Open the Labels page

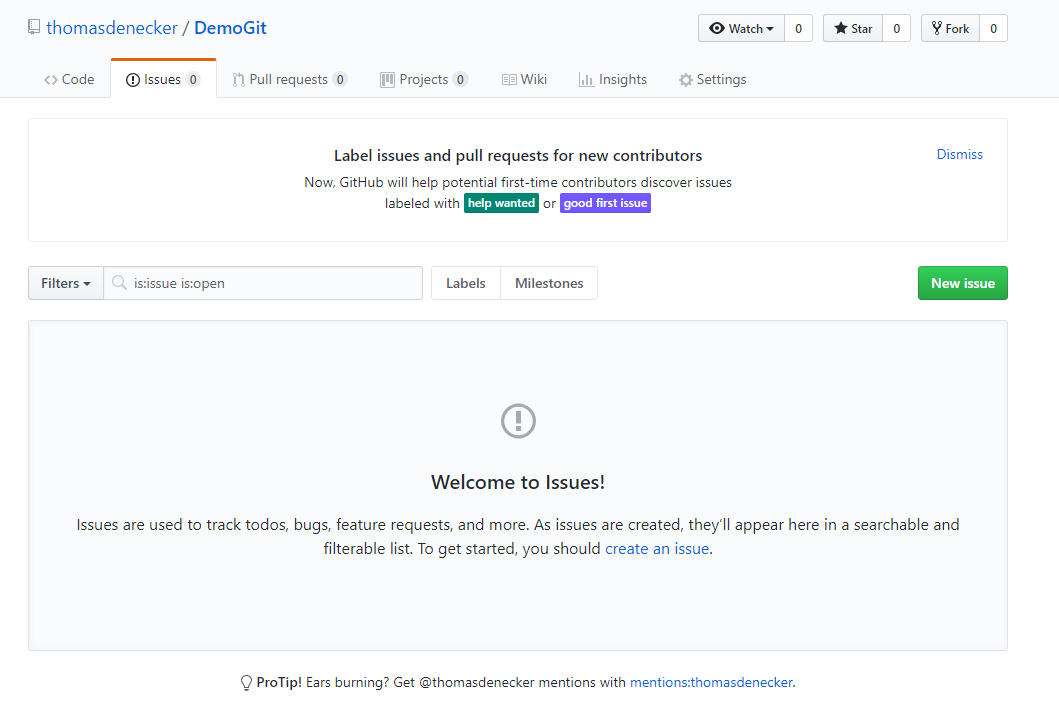click(x=465, y=283)
